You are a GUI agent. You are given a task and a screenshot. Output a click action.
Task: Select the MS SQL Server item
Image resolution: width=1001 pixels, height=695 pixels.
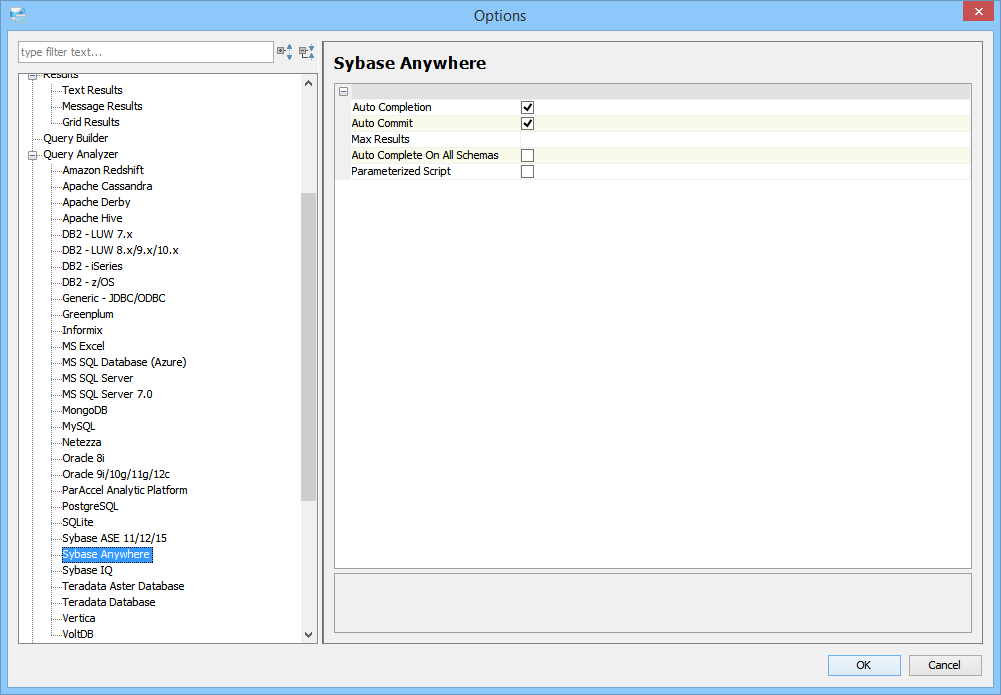98,378
